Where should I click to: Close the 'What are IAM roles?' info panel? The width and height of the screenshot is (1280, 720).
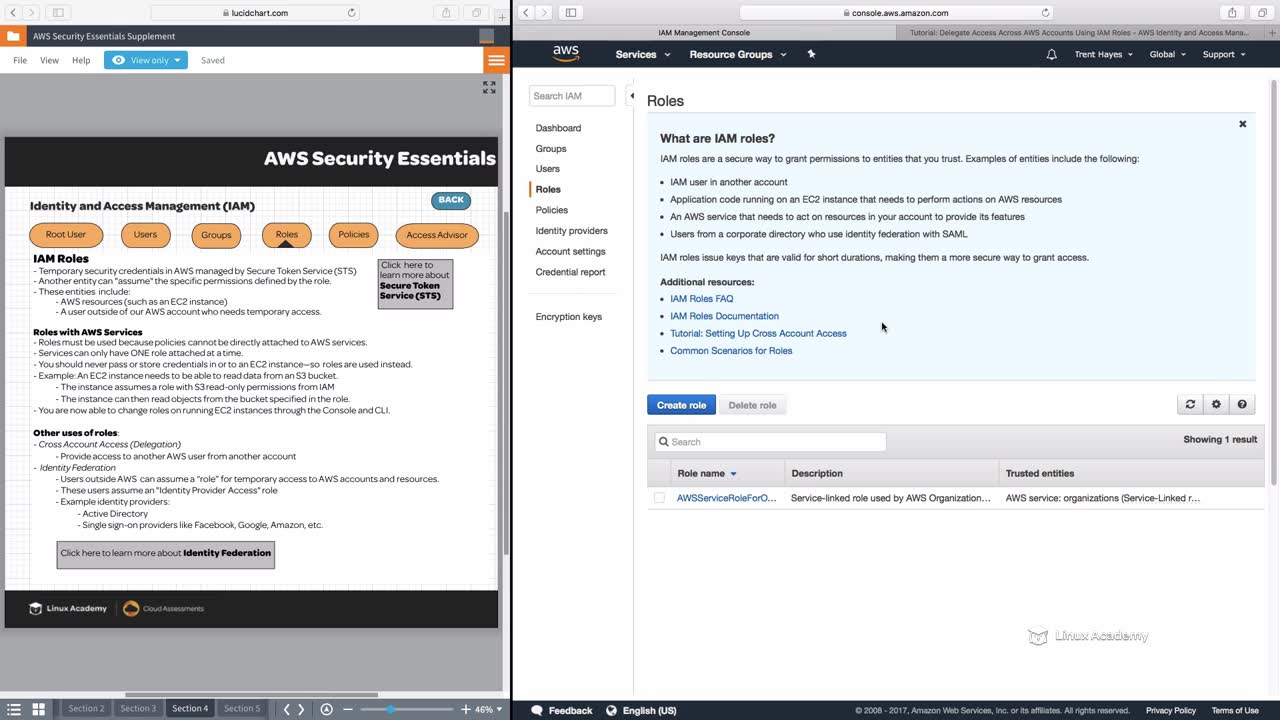[x=1243, y=124]
